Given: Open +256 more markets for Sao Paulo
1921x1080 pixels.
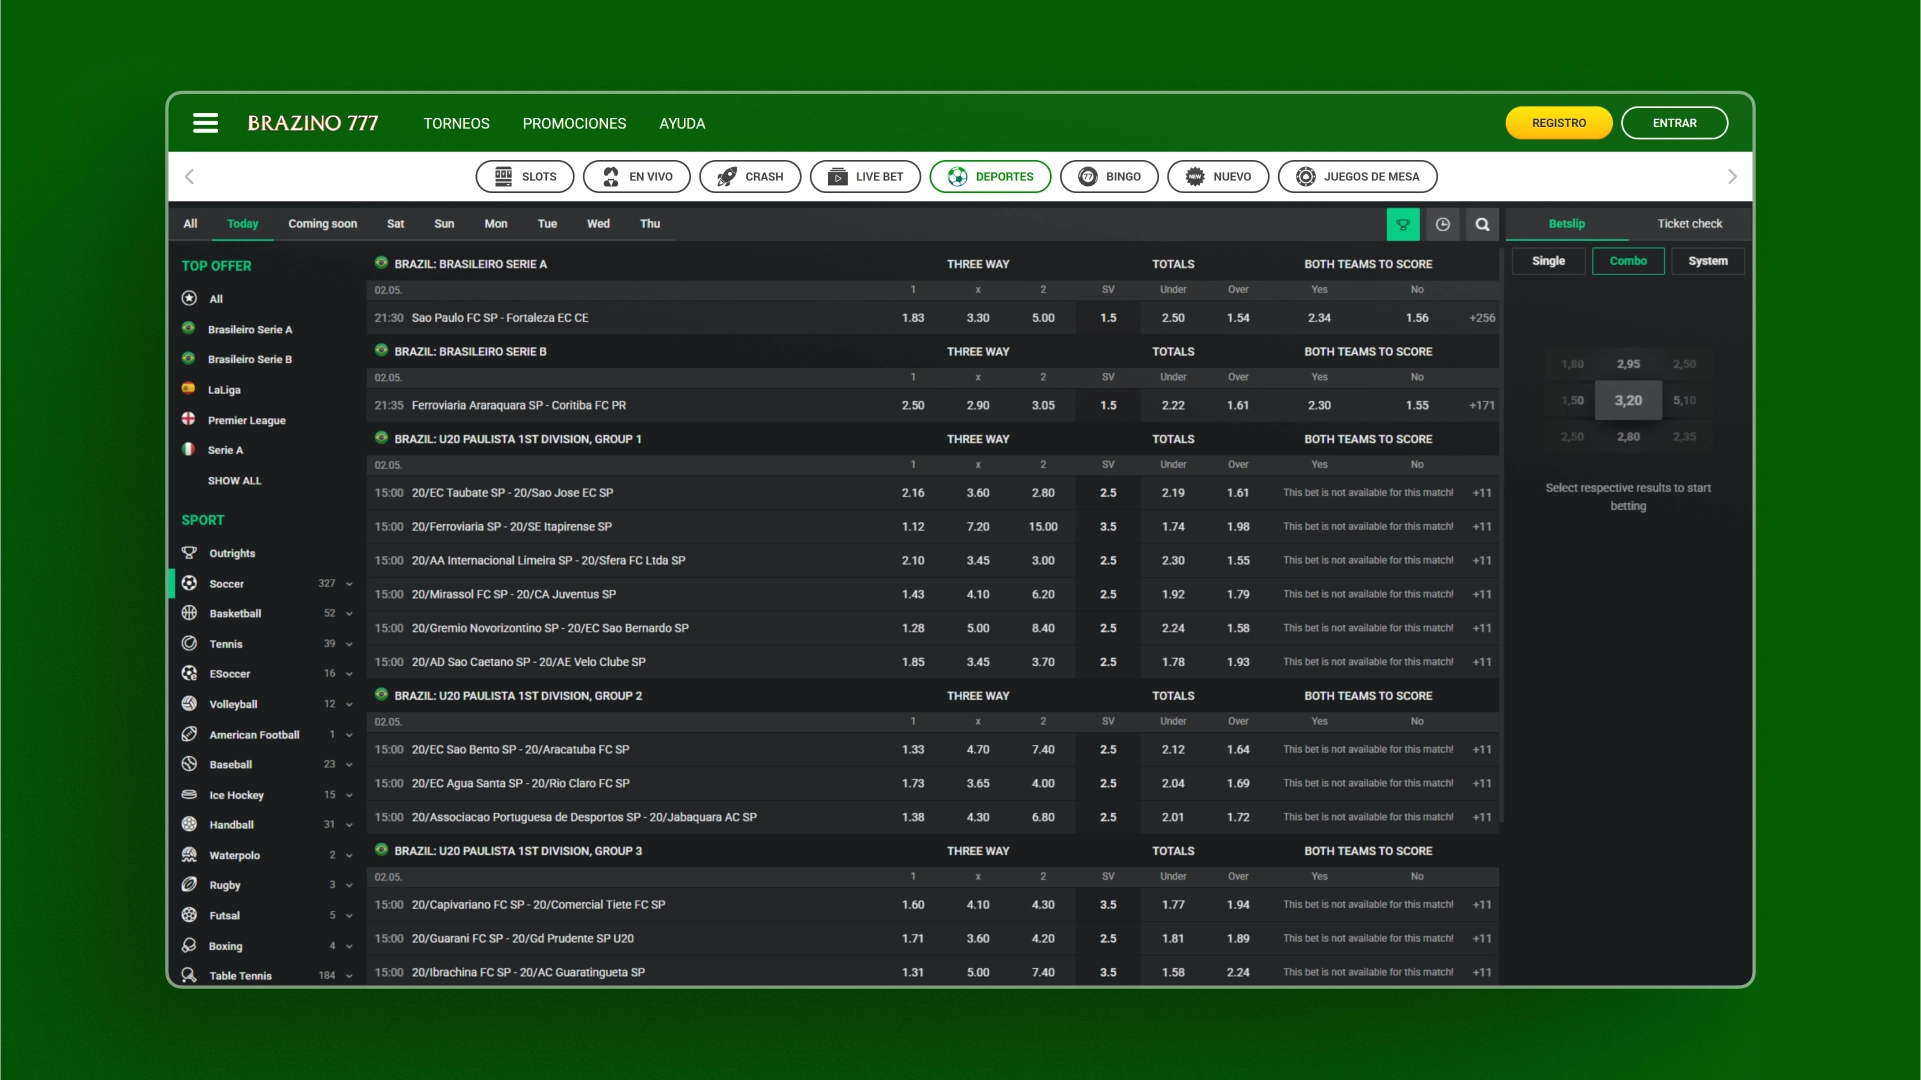Looking at the screenshot, I should click(x=1482, y=318).
